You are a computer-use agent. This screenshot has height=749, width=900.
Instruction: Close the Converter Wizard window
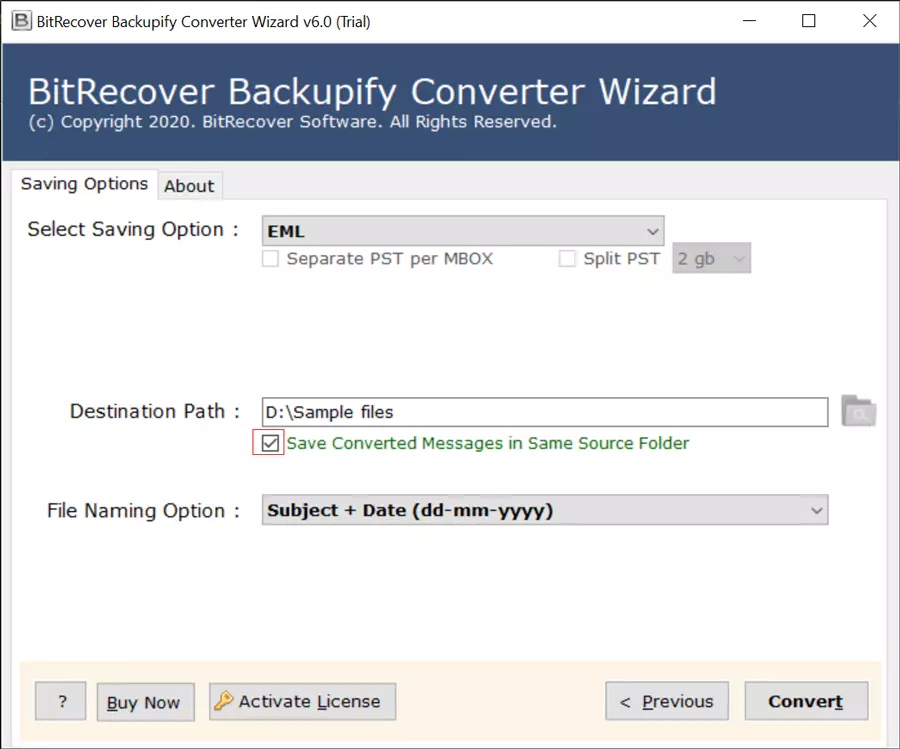870,21
